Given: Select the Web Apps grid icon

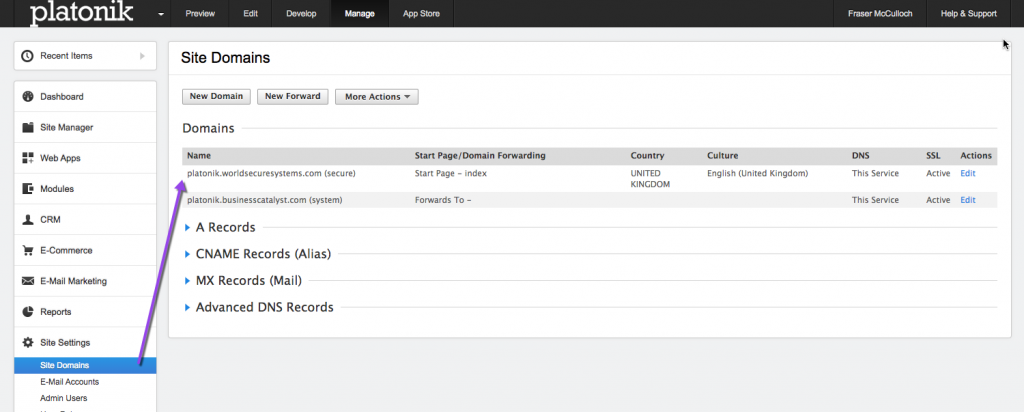Looking at the screenshot, I should (28, 158).
